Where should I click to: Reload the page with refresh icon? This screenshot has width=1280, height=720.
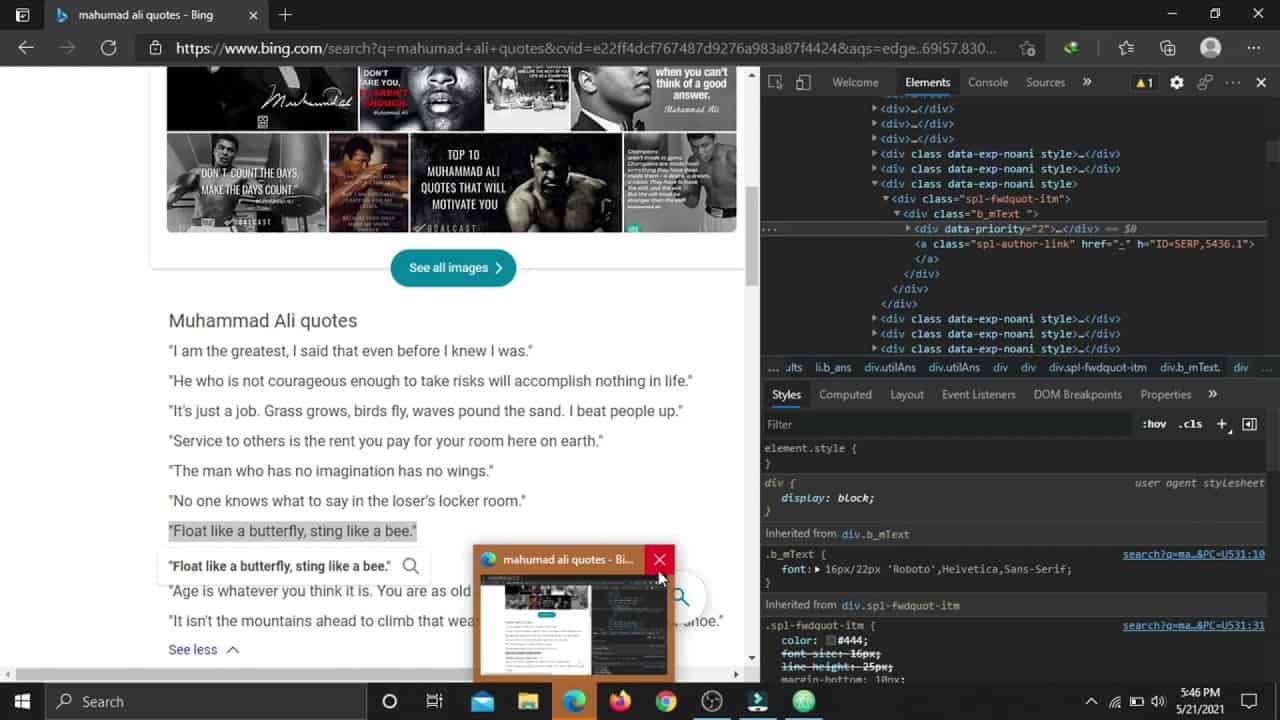point(108,48)
